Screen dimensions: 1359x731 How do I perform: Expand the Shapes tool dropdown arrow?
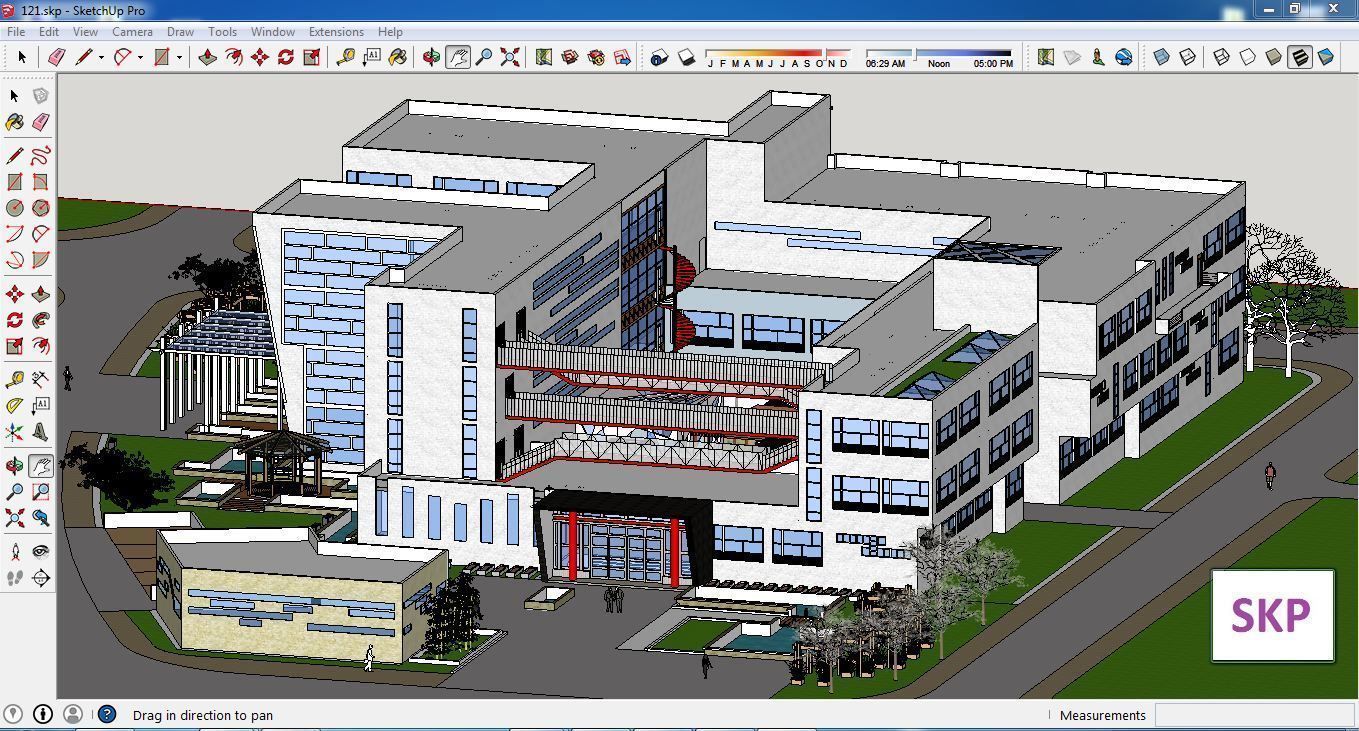179,58
